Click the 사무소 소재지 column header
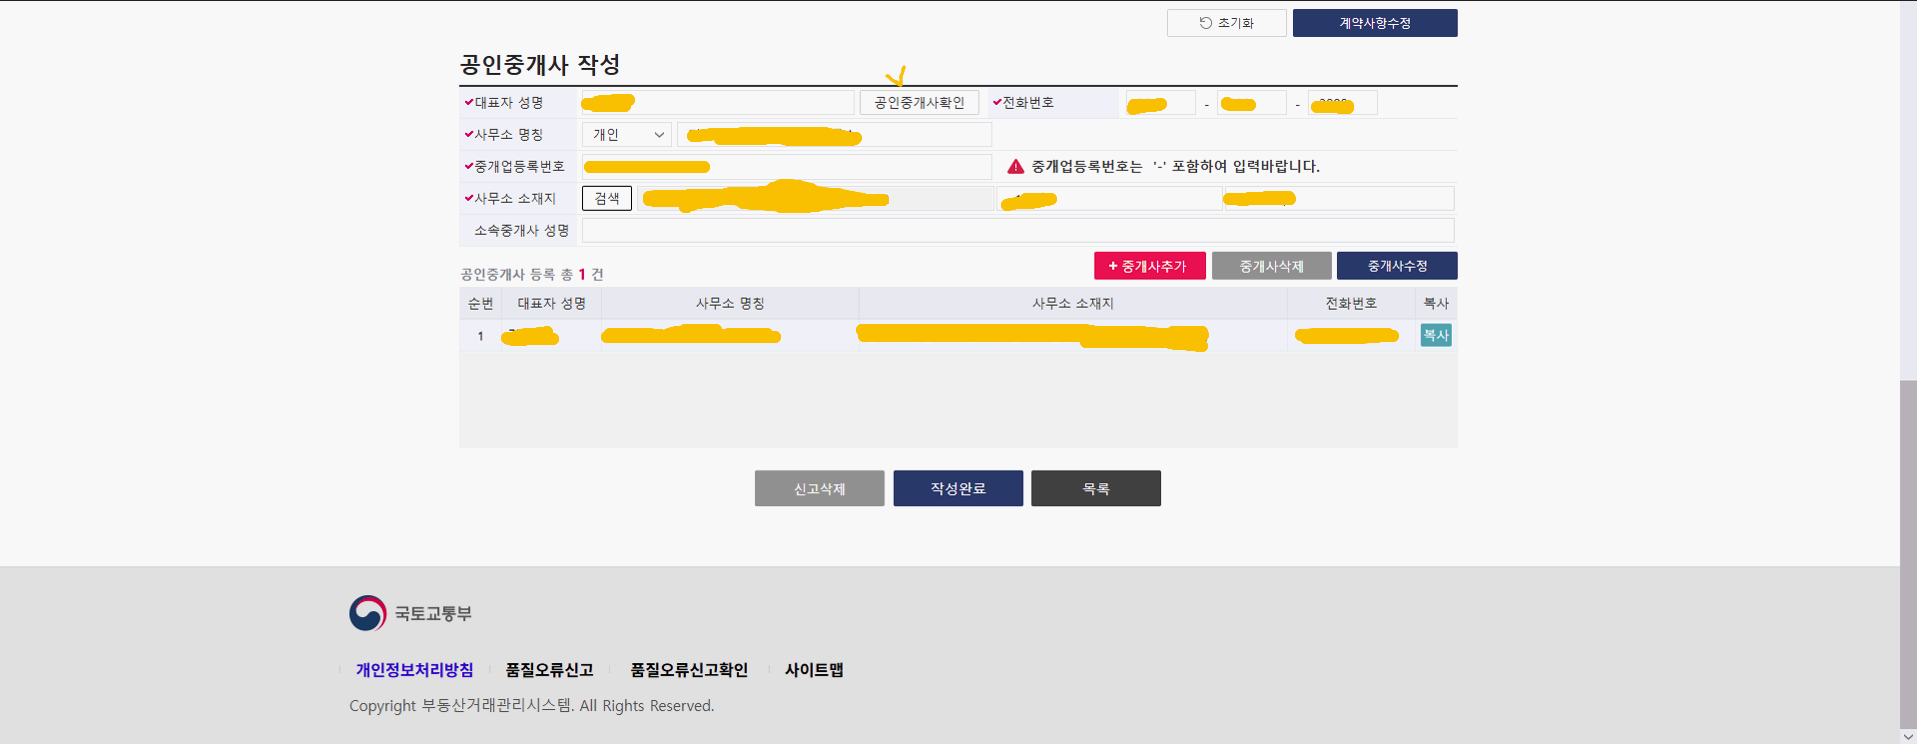 pos(1073,303)
